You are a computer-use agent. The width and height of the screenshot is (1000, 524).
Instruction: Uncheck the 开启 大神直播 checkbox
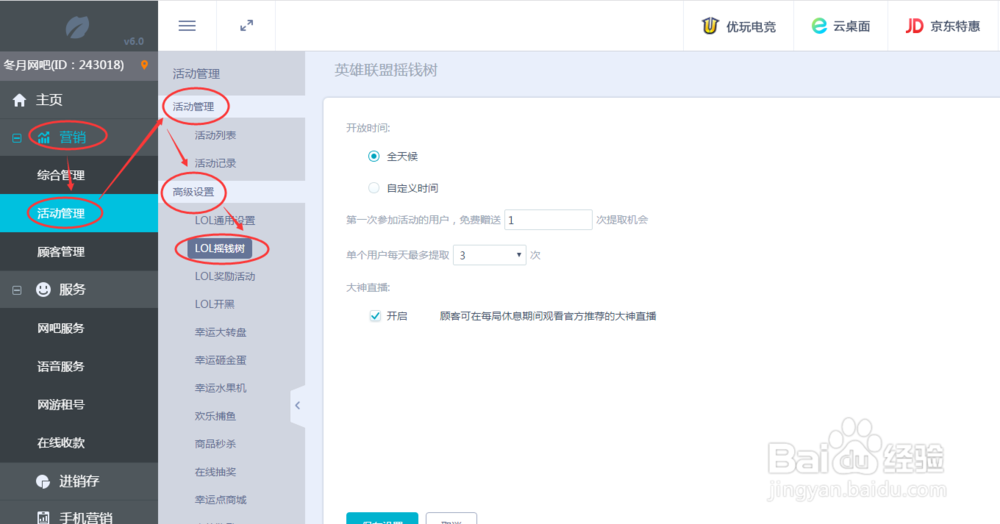tap(375, 316)
